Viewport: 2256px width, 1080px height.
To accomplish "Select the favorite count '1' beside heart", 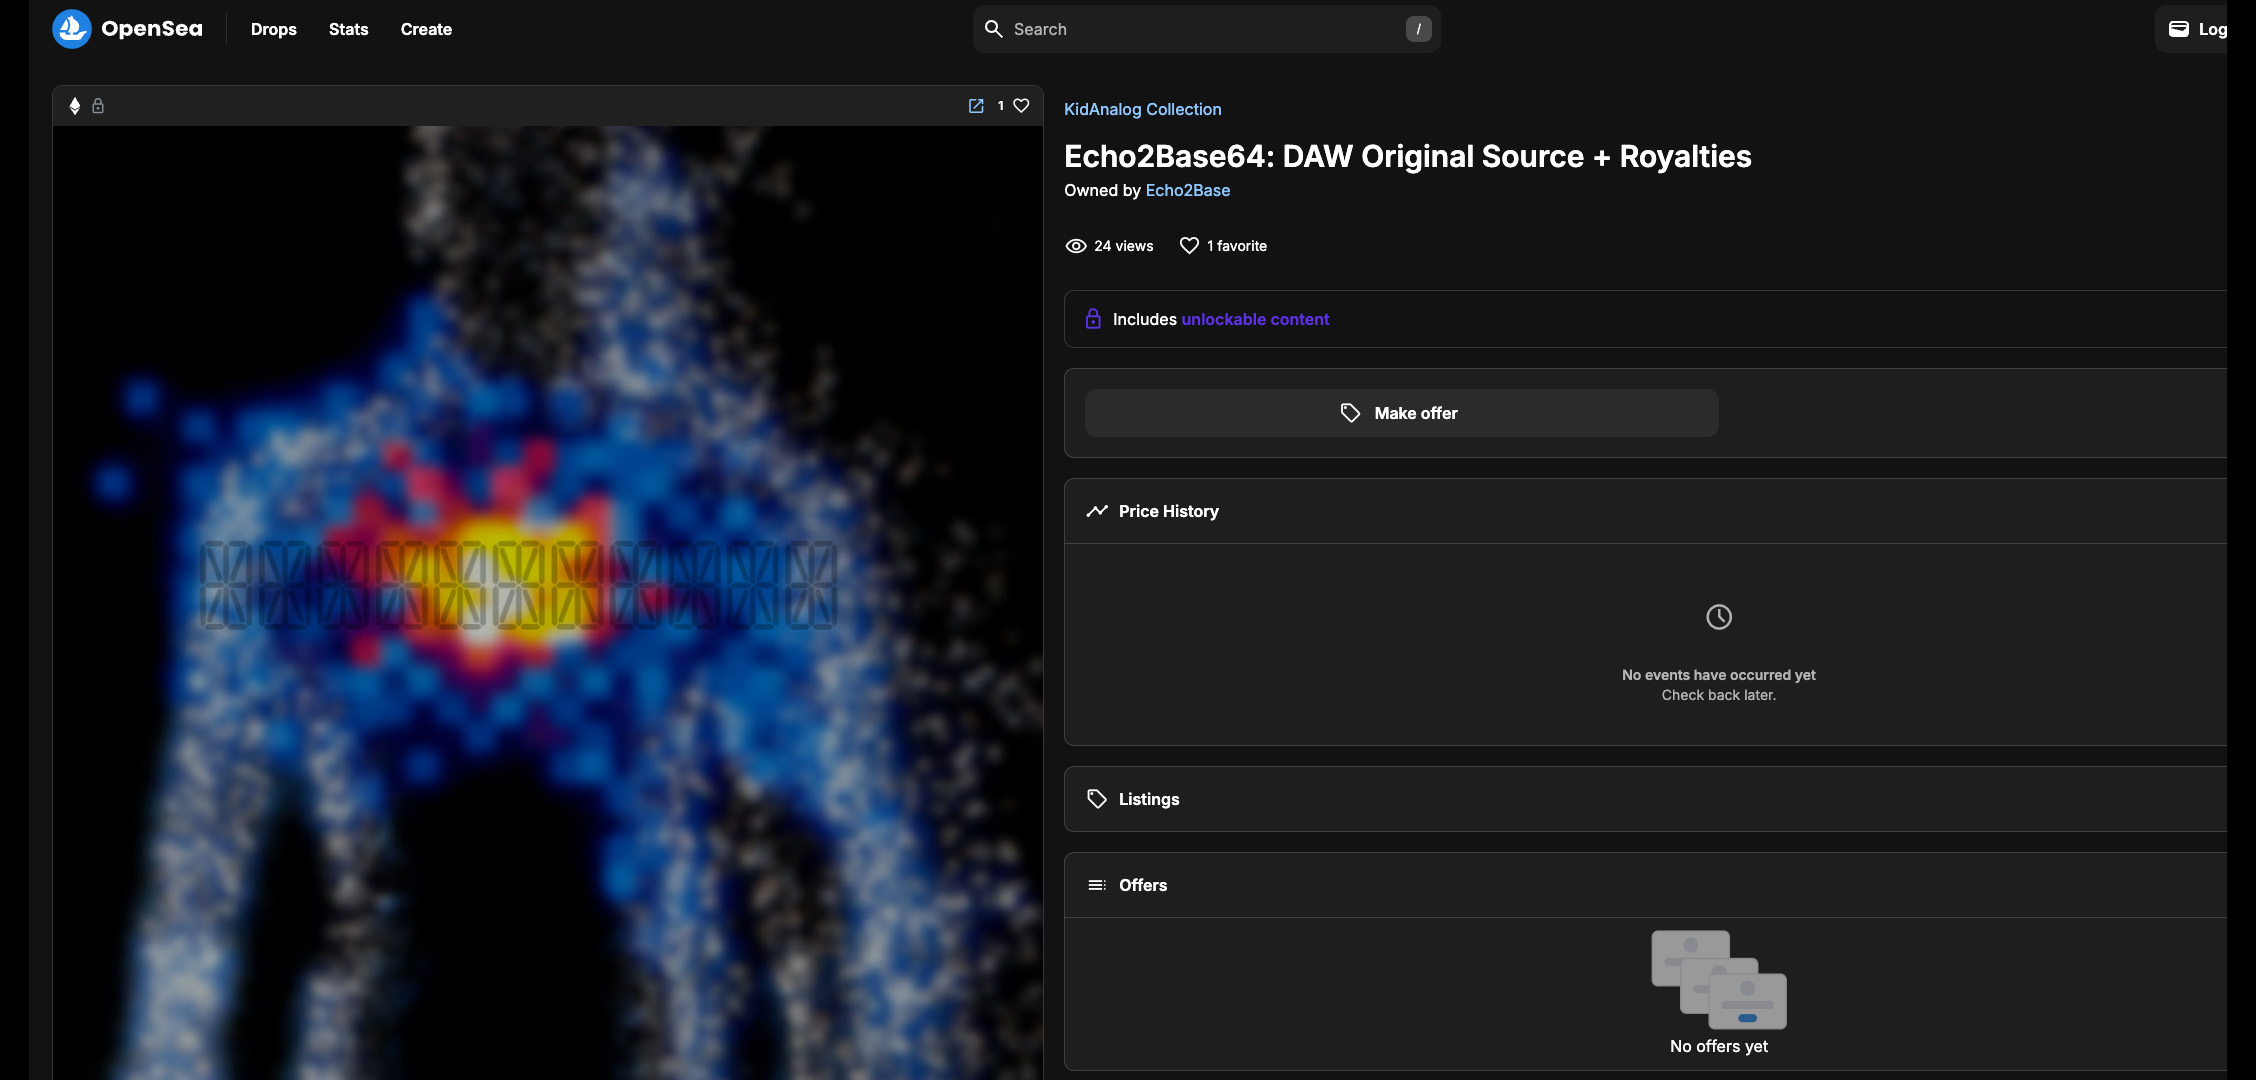I will point(1000,106).
